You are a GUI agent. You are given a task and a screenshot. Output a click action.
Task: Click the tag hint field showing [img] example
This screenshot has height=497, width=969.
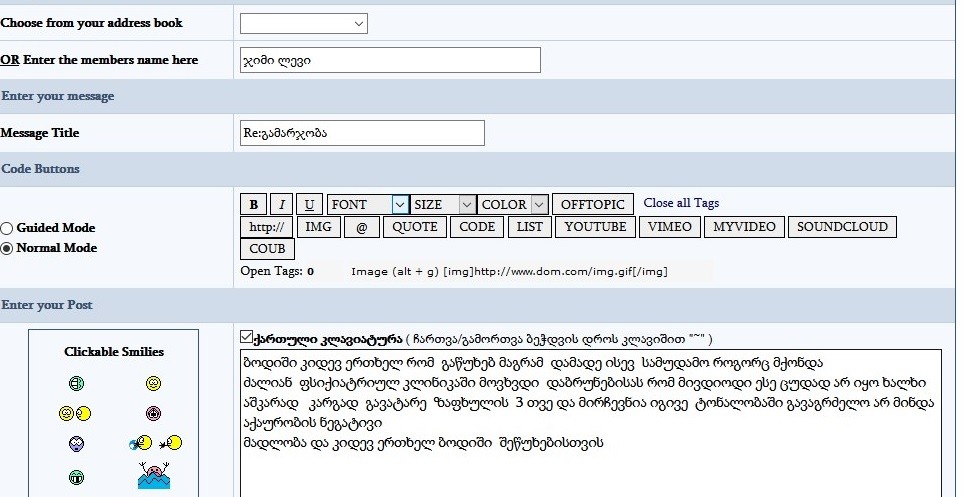click(x=529, y=271)
